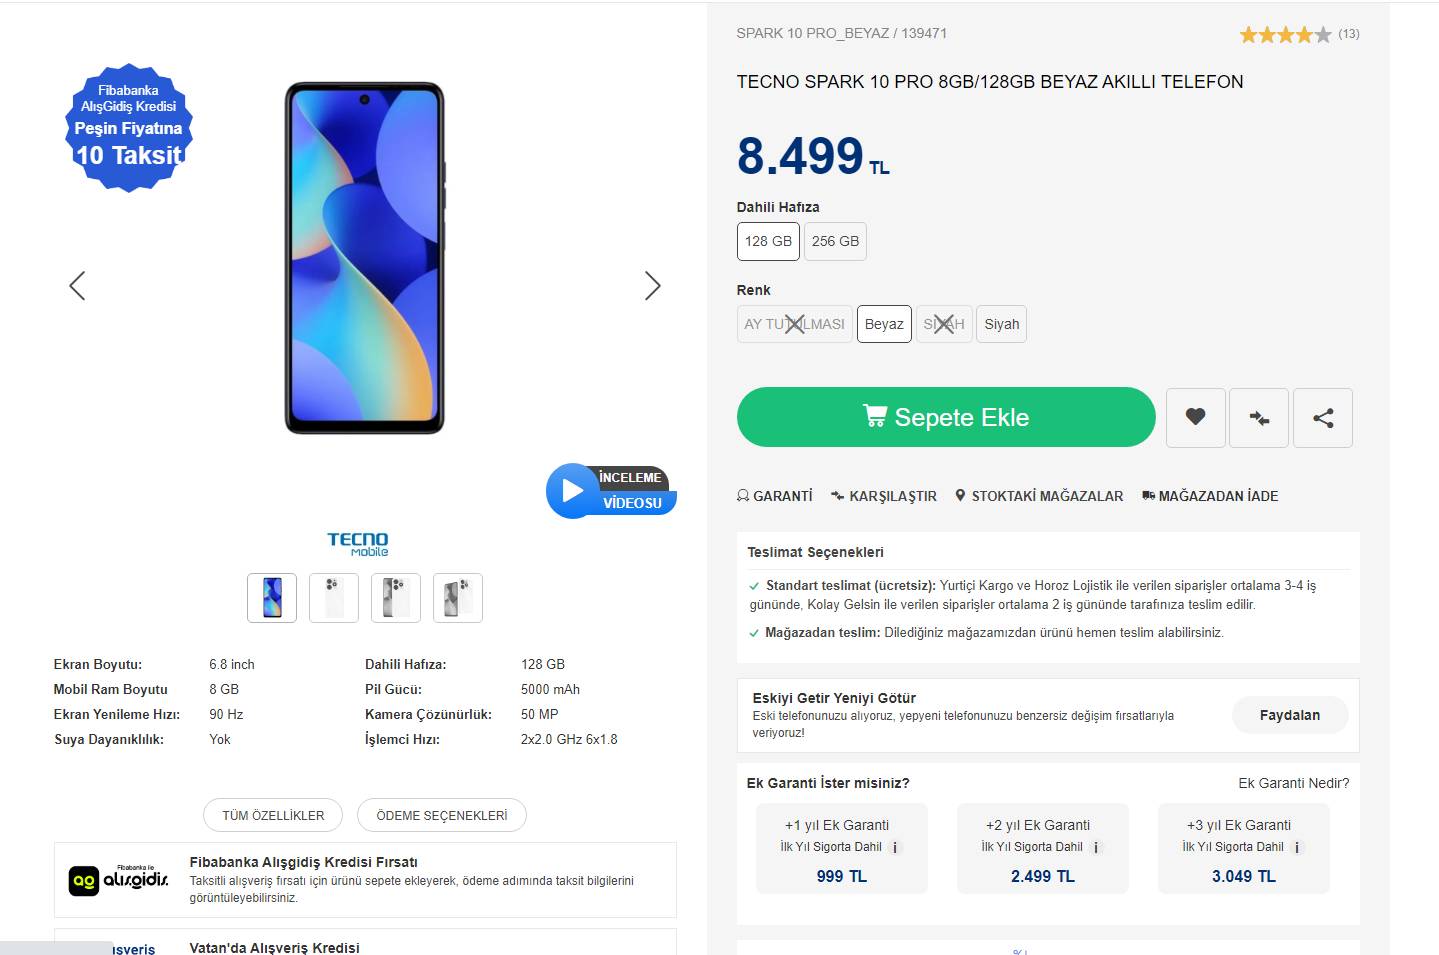The width and height of the screenshot is (1439, 955).
Task: Play the İnceleme Videosu review video
Action: (573, 490)
